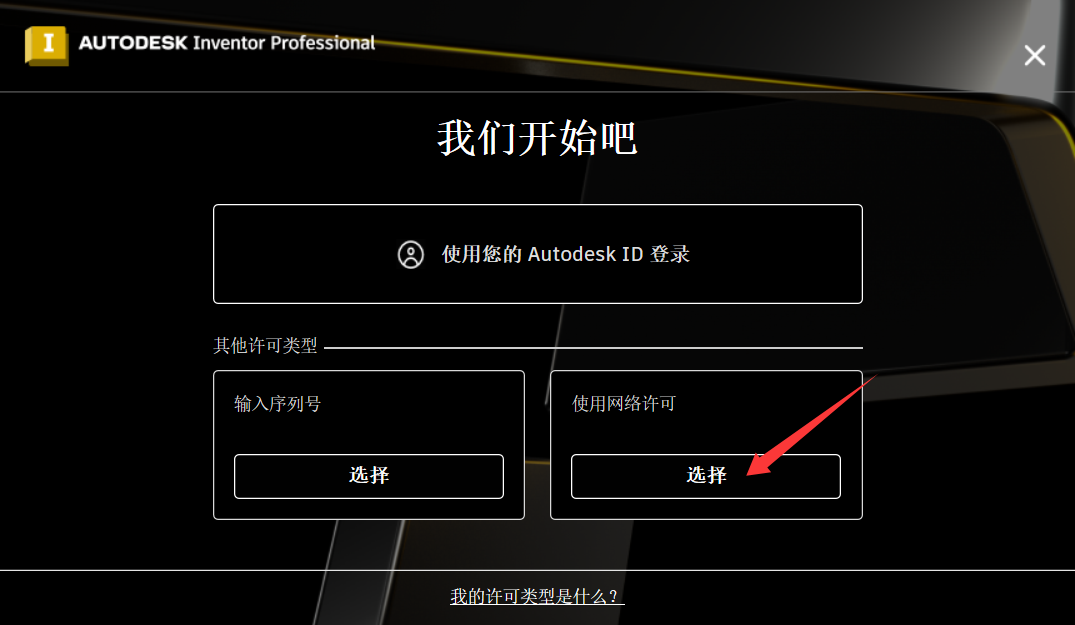Click the bold AUTODESK word in header
This screenshot has width=1075, height=625.
pyautogui.click(x=133, y=42)
